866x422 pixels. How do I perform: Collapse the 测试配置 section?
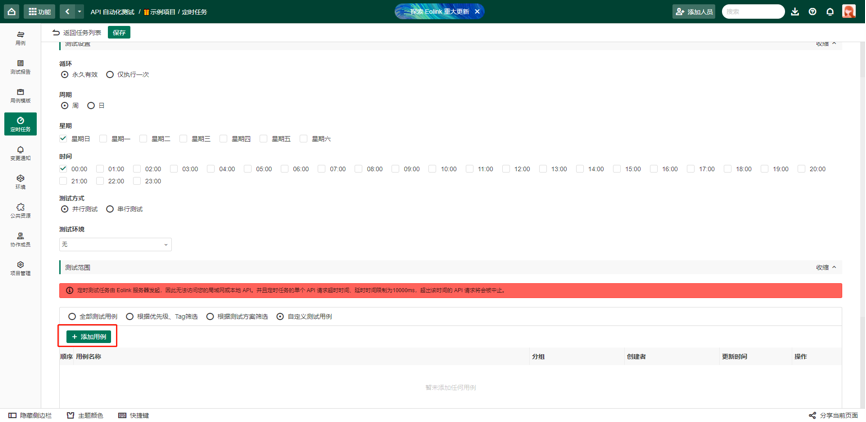[x=826, y=43]
